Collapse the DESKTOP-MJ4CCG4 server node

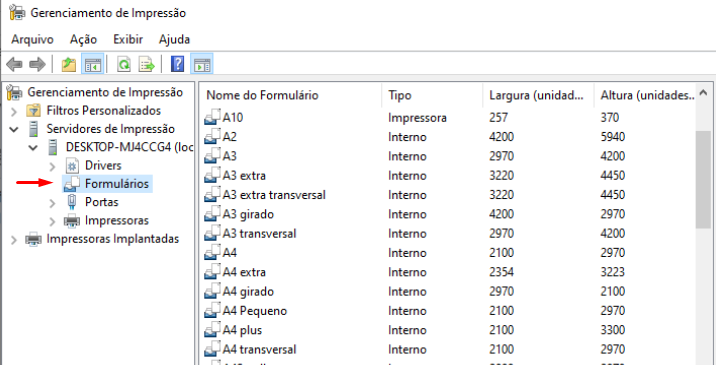point(33,148)
